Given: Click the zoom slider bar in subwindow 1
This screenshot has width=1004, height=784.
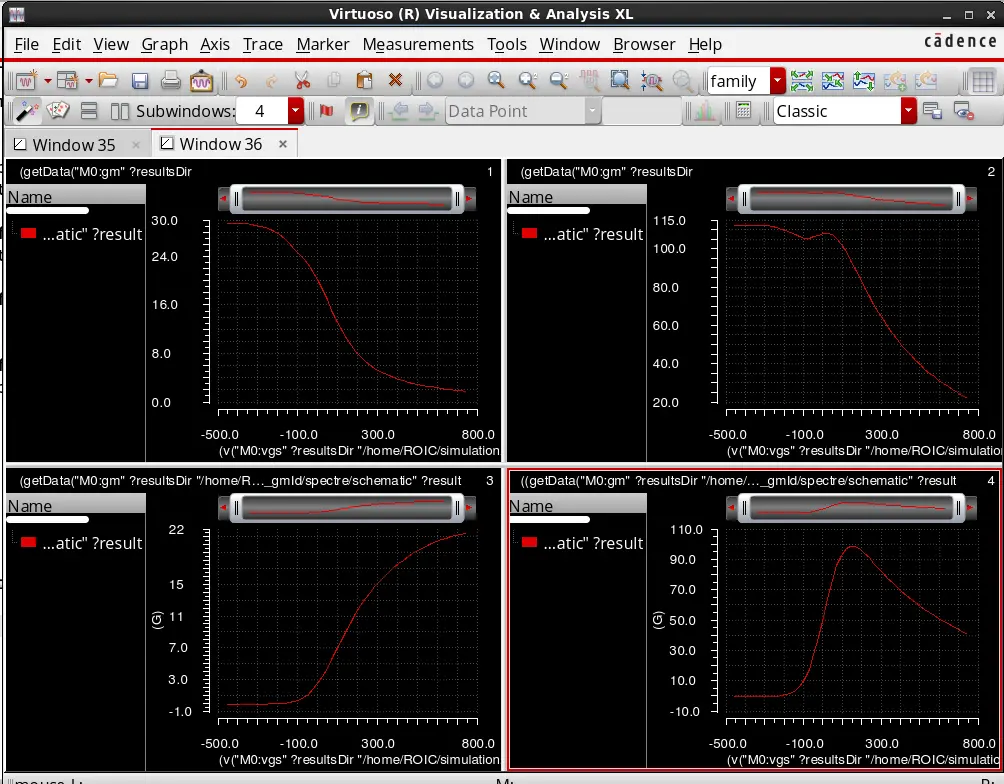Looking at the screenshot, I should [346, 199].
